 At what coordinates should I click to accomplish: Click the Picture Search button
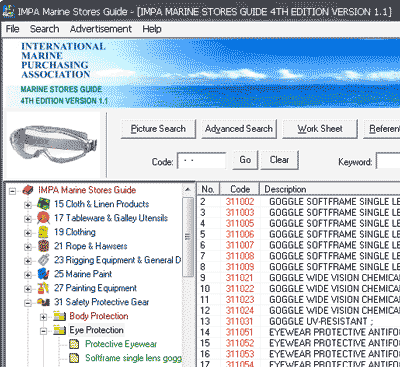tap(158, 129)
